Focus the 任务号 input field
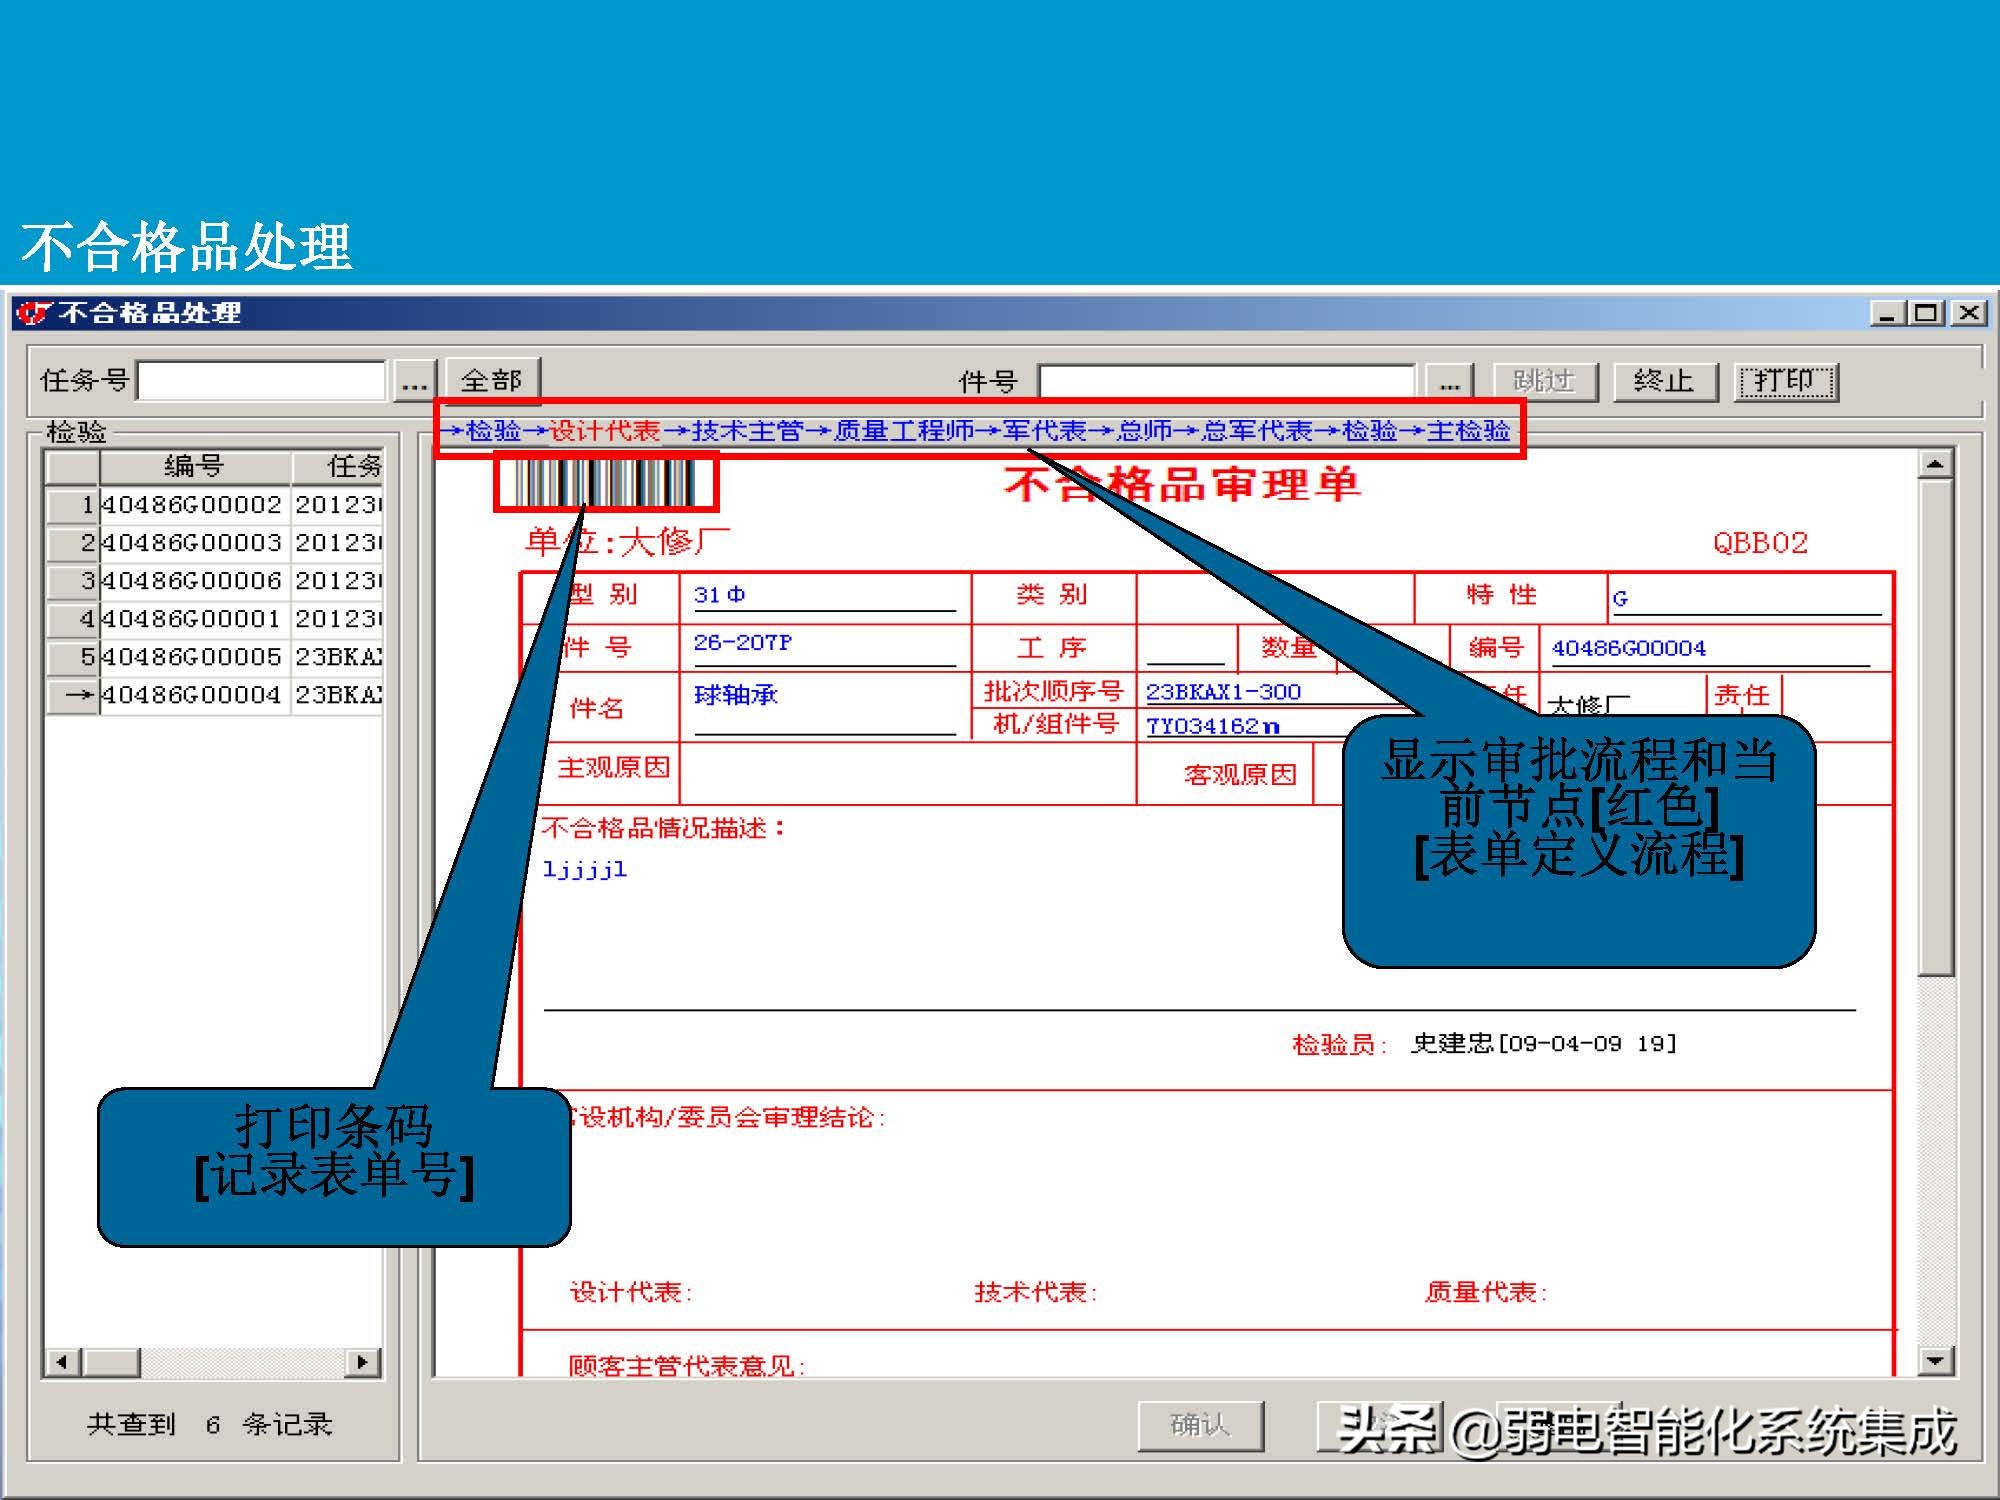The width and height of the screenshot is (2000, 1500). pos(261,381)
